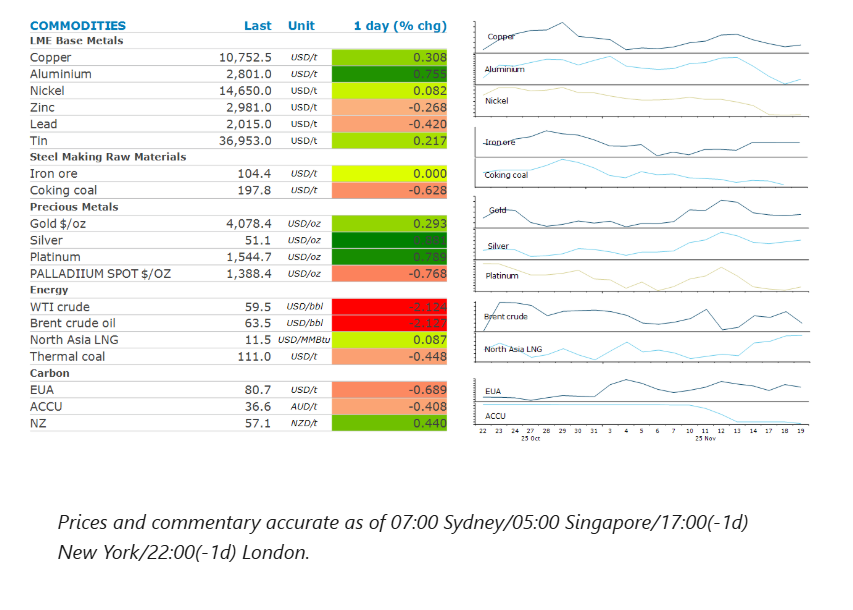Viewport: 853px width, 610px height.
Task: Click the Nickel row name
Action: pos(47,91)
